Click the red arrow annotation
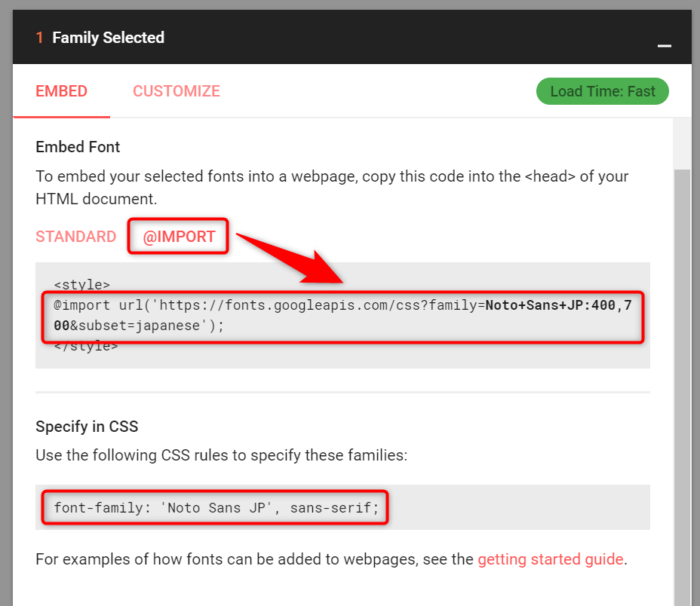The height and width of the screenshot is (606, 700). pos(290,255)
